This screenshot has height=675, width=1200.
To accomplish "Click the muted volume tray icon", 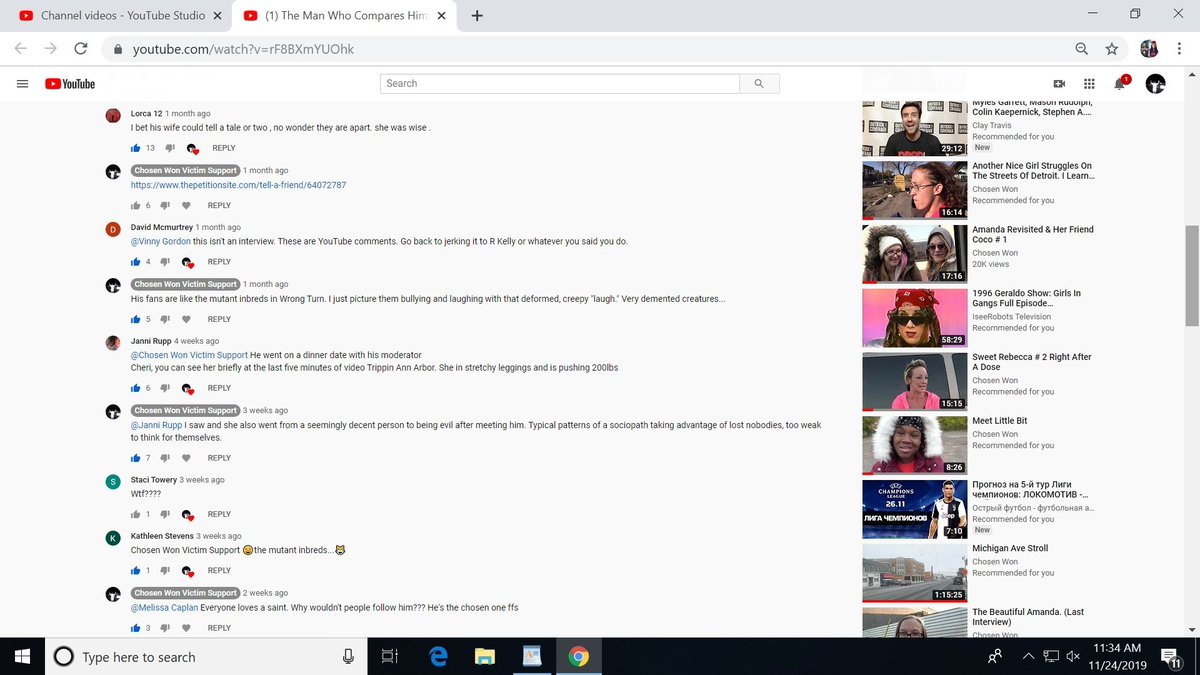I will 1073,656.
